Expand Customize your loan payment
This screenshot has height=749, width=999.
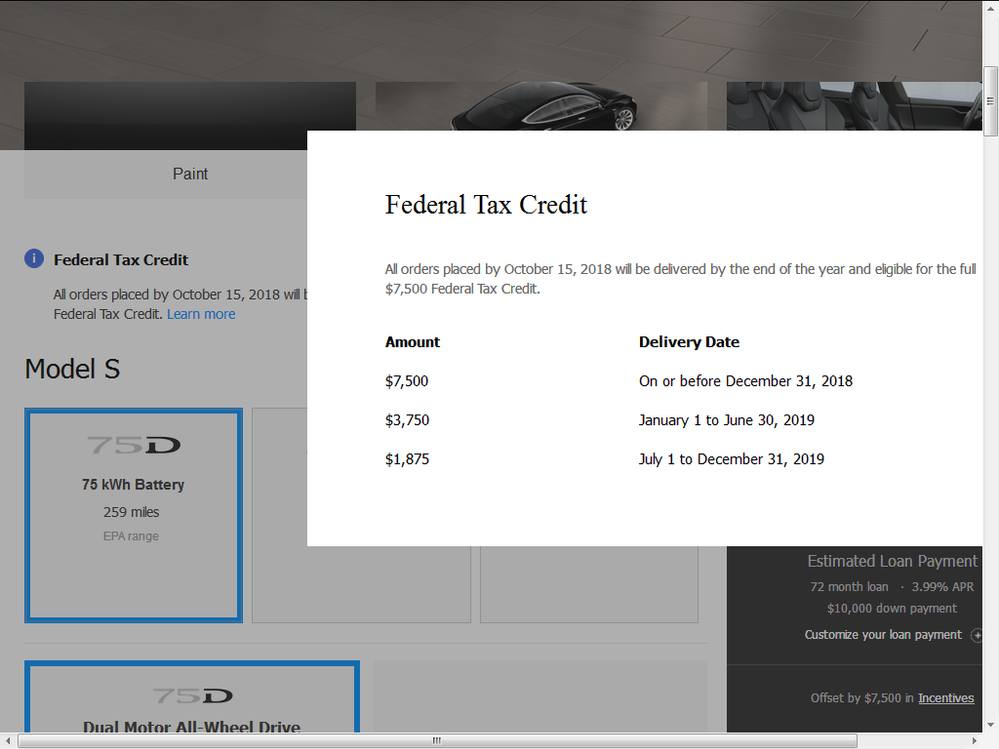coord(883,635)
